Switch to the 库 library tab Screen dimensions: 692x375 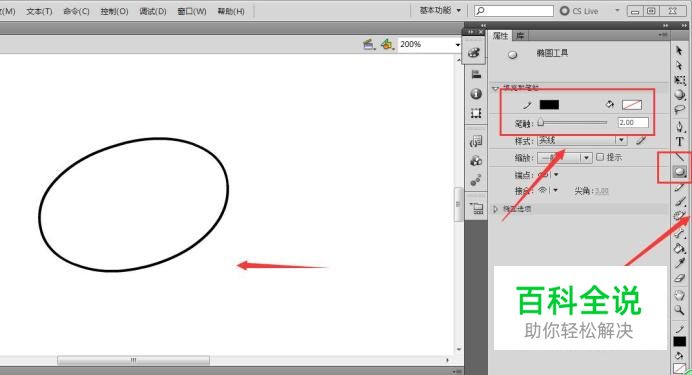[x=520, y=36]
